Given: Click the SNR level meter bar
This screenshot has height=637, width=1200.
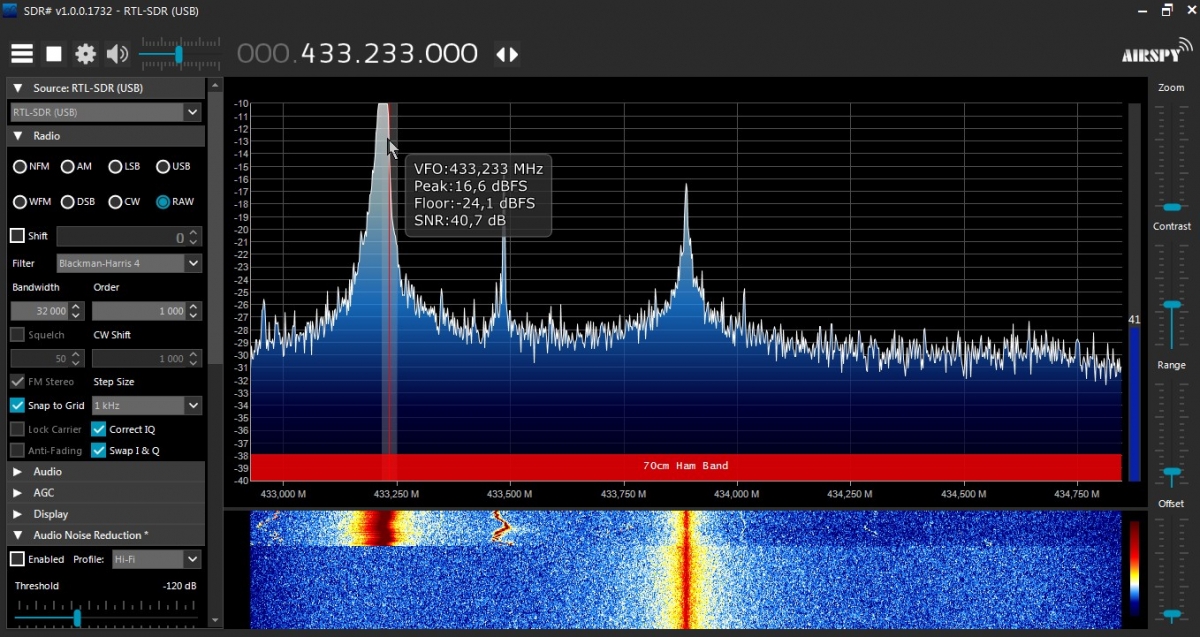Looking at the screenshot, I should [x=1133, y=293].
